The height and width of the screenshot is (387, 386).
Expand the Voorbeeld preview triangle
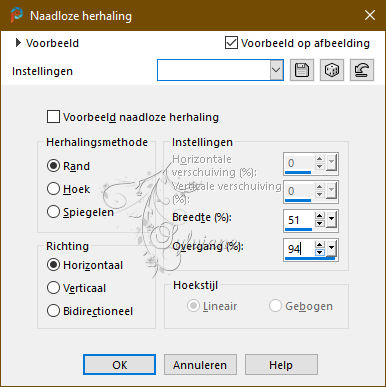point(18,43)
